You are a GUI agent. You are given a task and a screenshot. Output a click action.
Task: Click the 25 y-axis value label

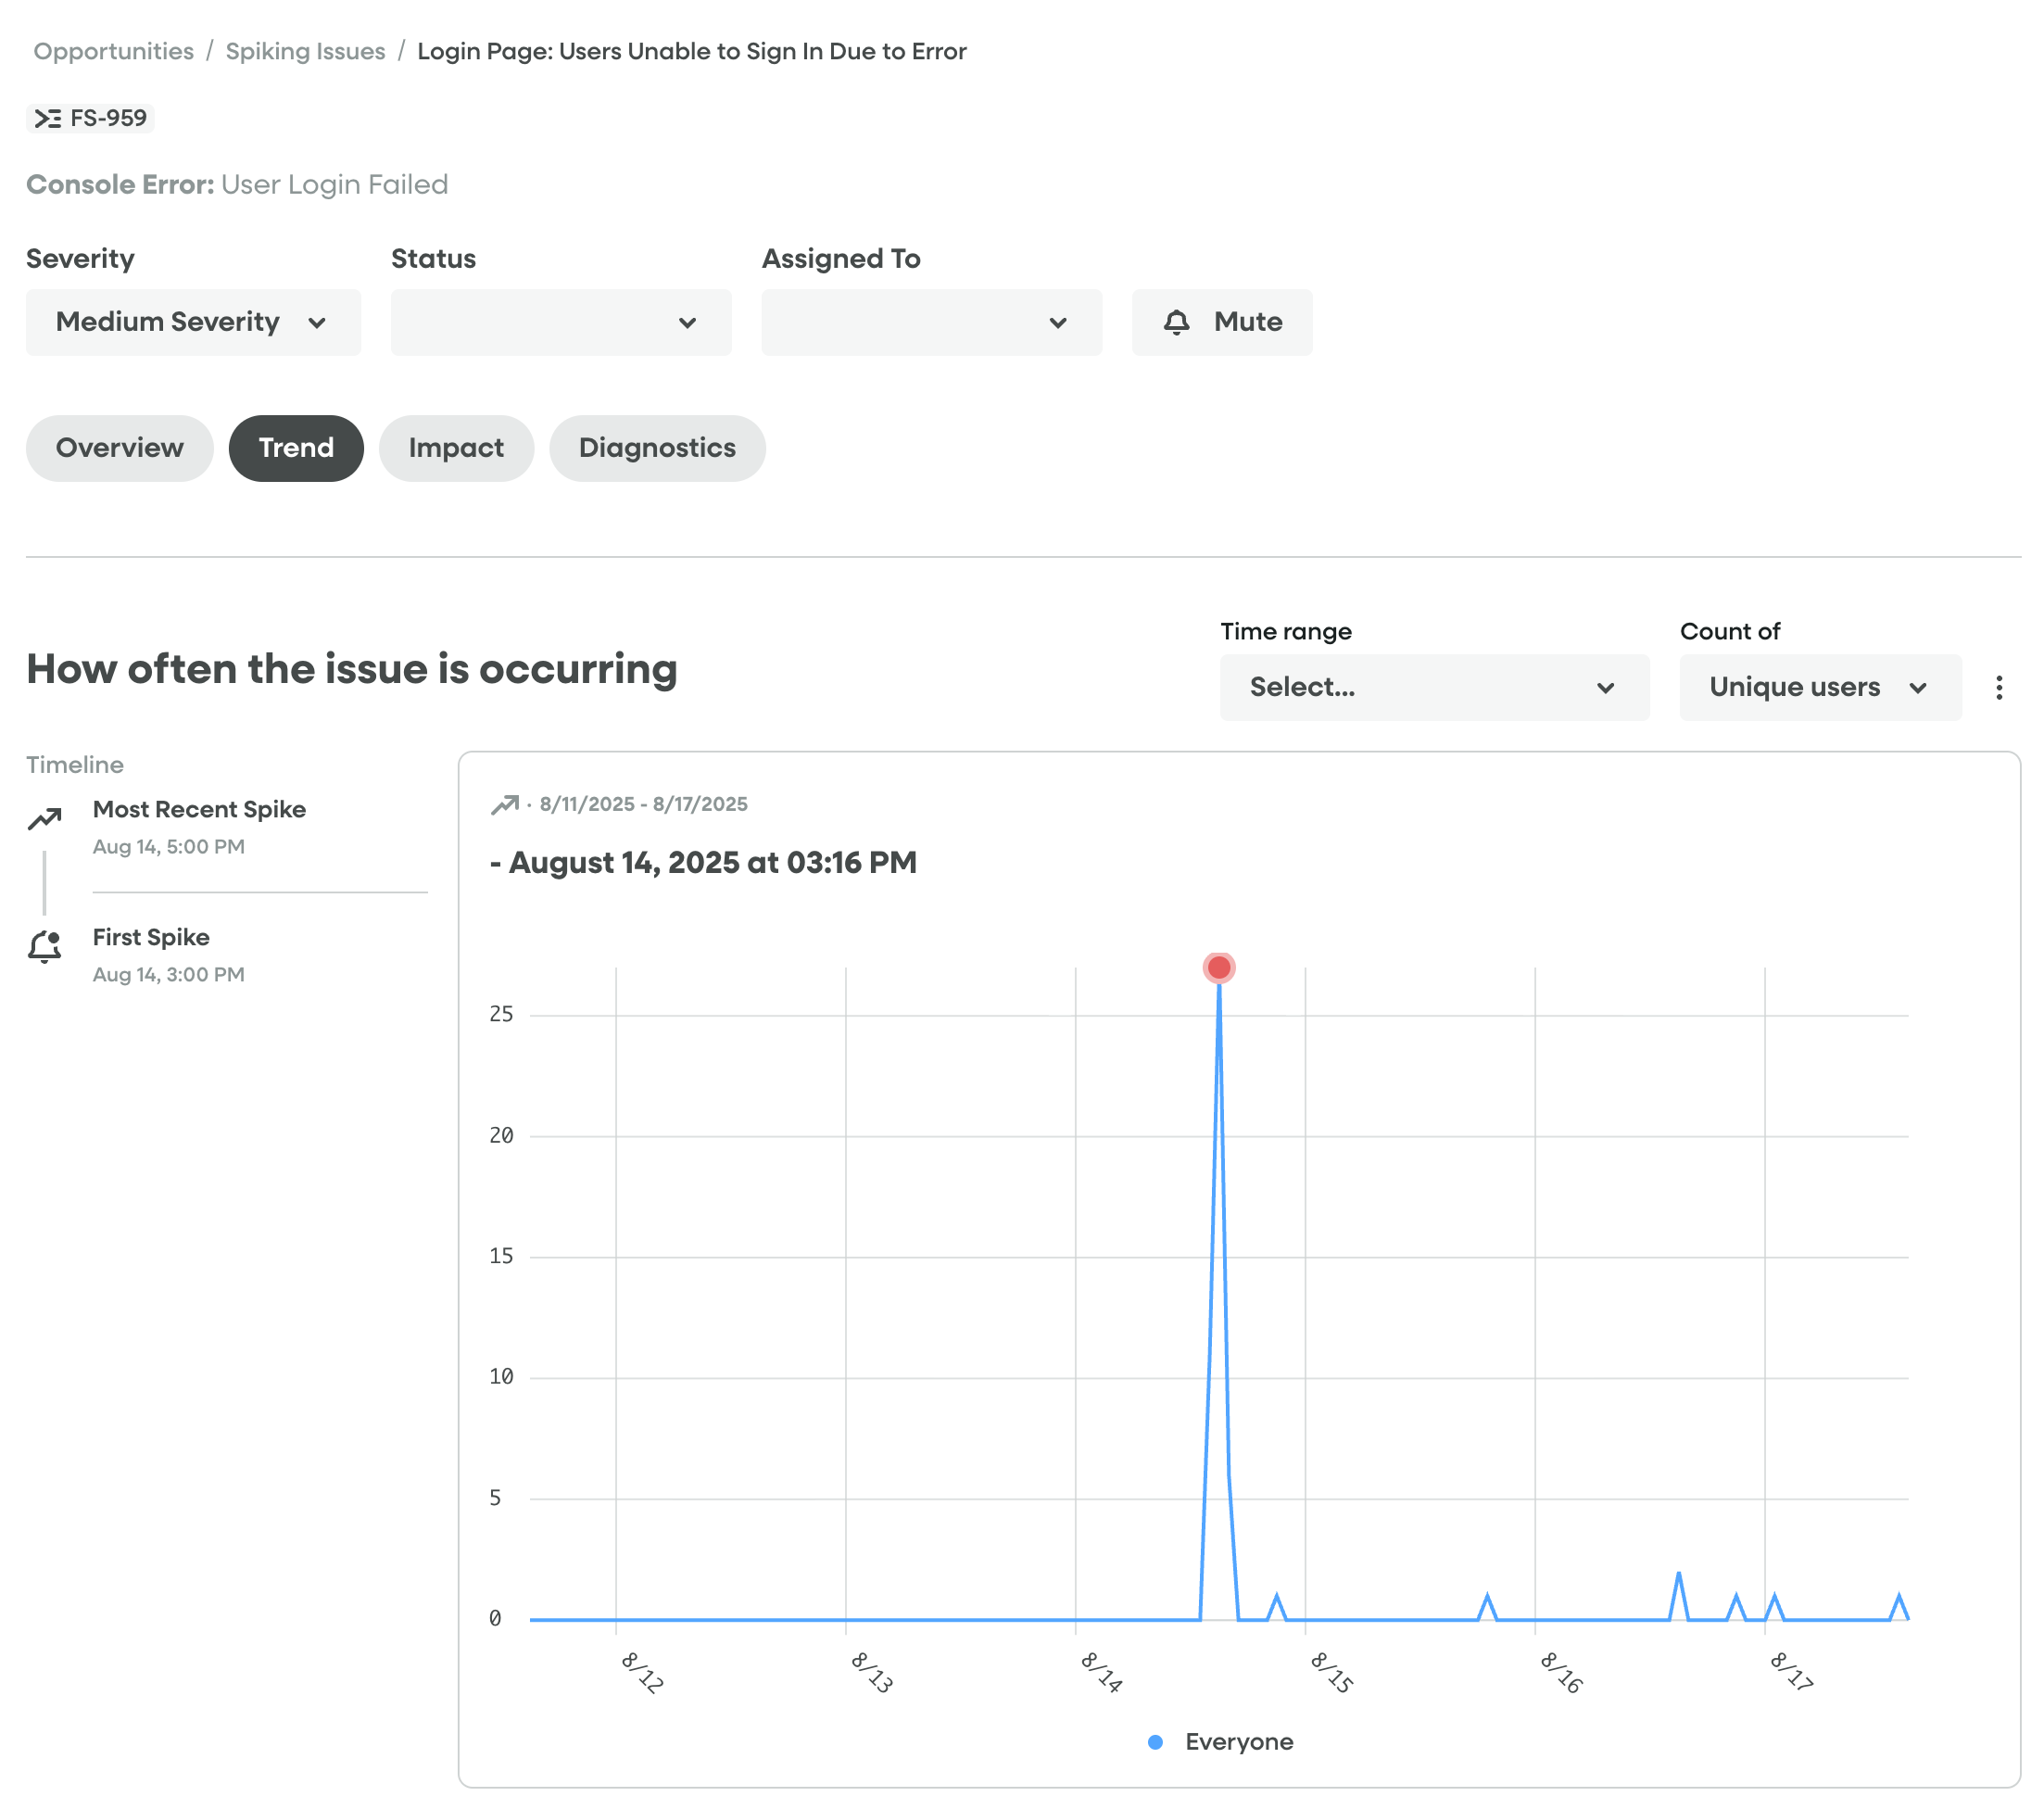click(x=501, y=1014)
